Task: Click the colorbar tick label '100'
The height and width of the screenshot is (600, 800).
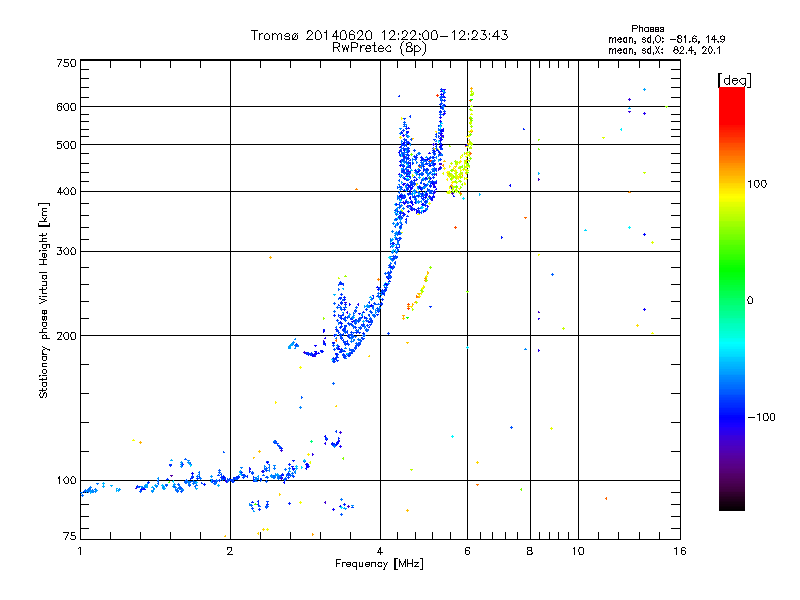Action: tap(757, 184)
